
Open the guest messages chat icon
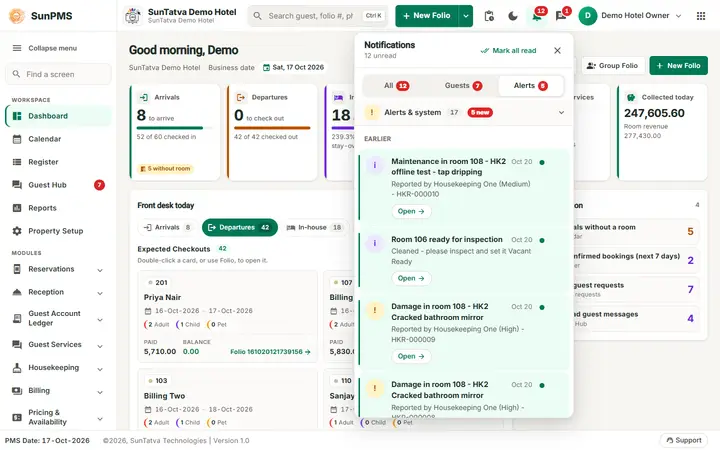pos(561,17)
